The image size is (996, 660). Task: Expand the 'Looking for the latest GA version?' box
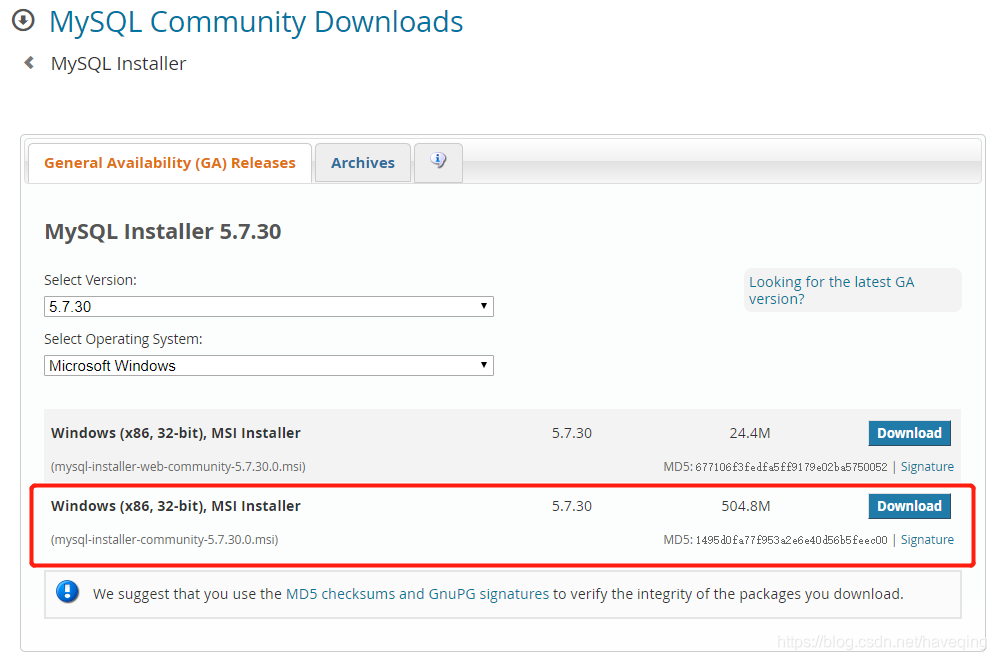(x=852, y=290)
